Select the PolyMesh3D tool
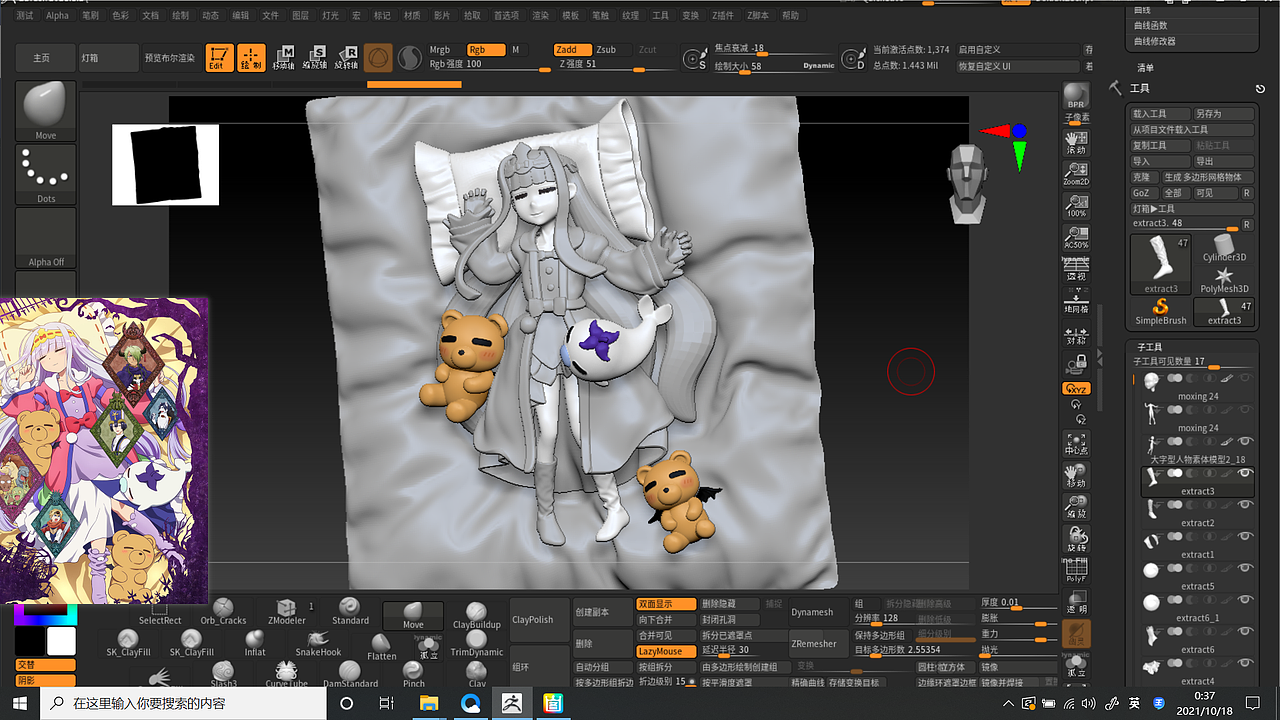The width and height of the screenshot is (1280, 720). [x=1223, y=280]
